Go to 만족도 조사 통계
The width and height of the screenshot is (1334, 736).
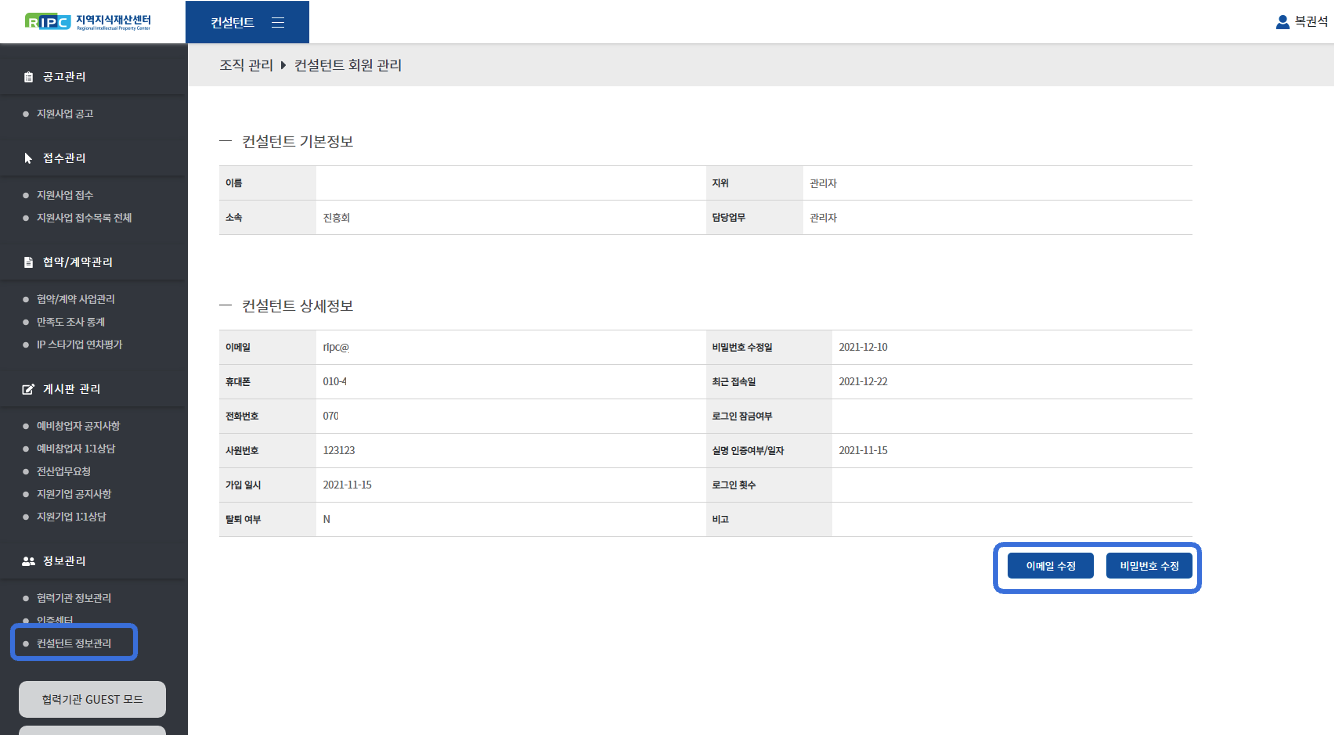71,322
